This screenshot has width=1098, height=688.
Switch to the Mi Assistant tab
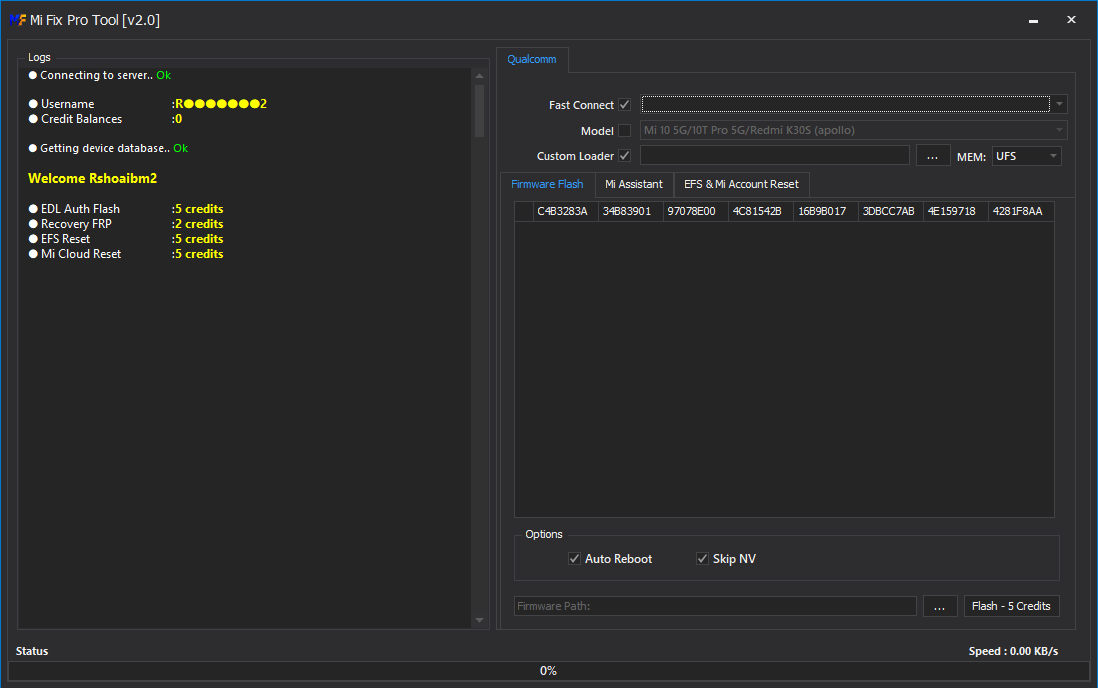634,184
